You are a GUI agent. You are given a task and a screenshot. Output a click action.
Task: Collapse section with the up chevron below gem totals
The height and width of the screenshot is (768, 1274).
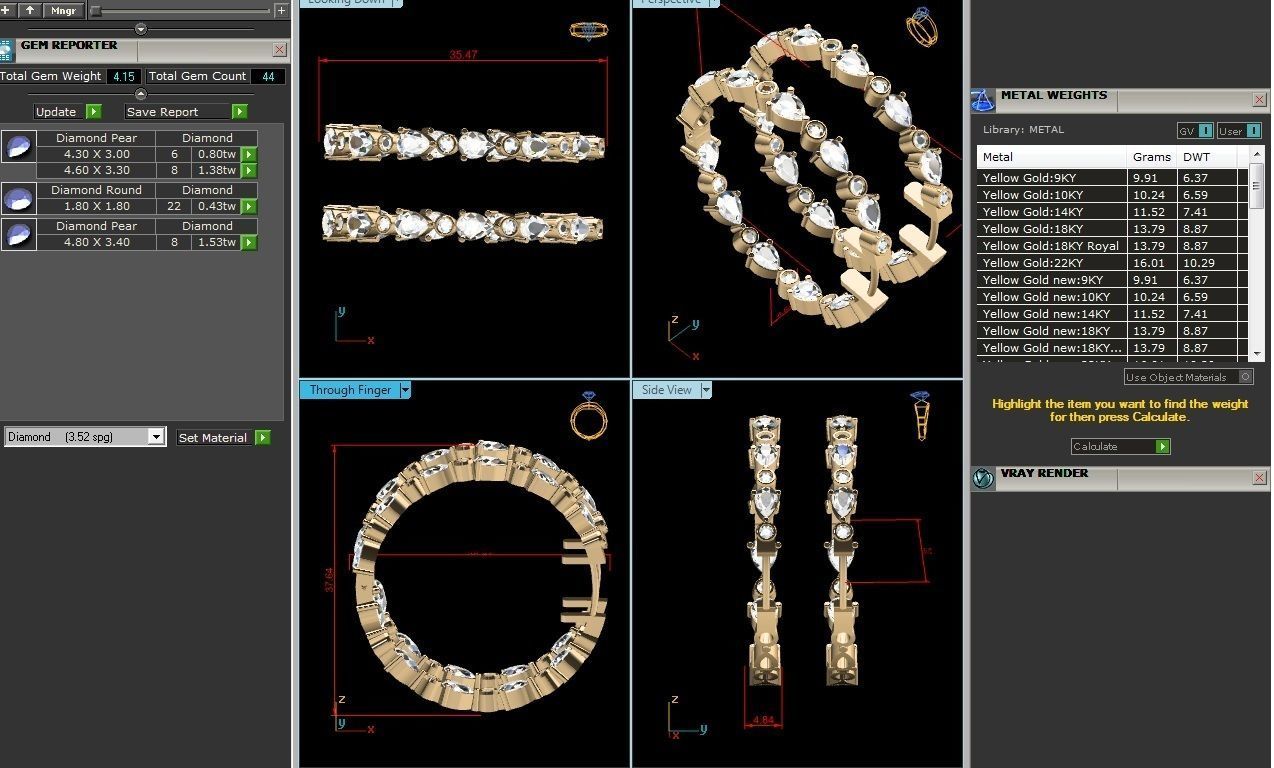[x=140, y=94]
